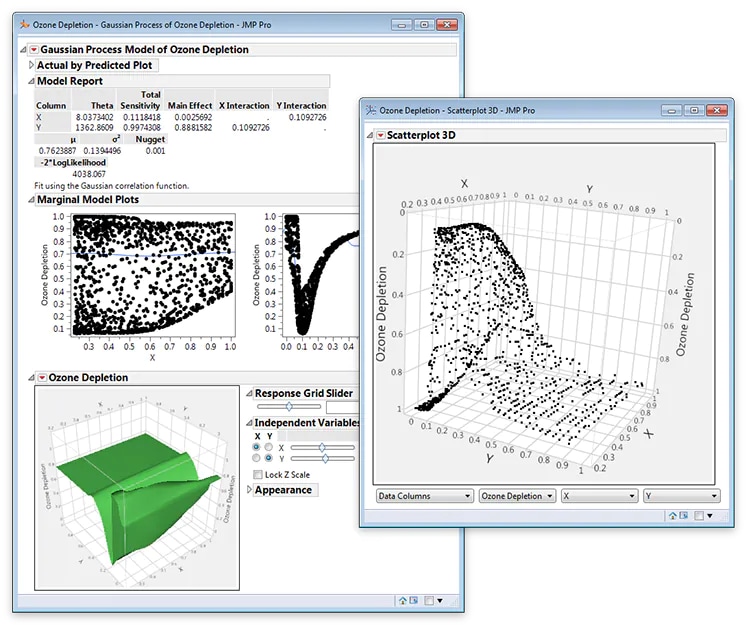Click 'Fit using the Gaussian correlation function' note
Image resolution: width=747 pixels, height=625 pixels.
111,186
